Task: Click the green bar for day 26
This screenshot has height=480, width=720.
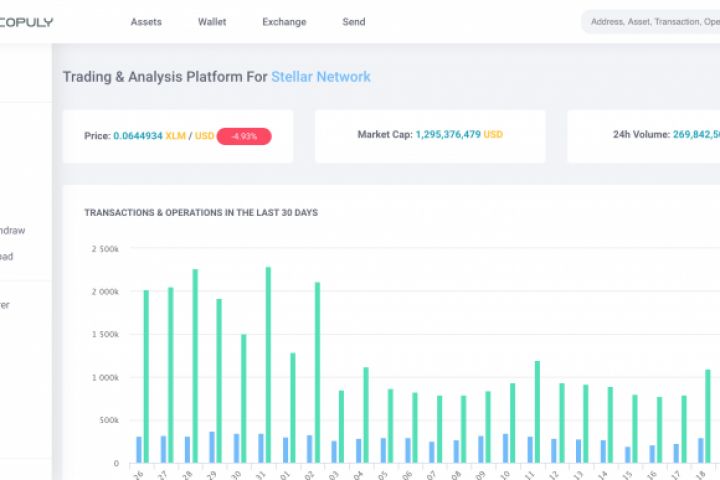Action: click(x=146, y=377)
